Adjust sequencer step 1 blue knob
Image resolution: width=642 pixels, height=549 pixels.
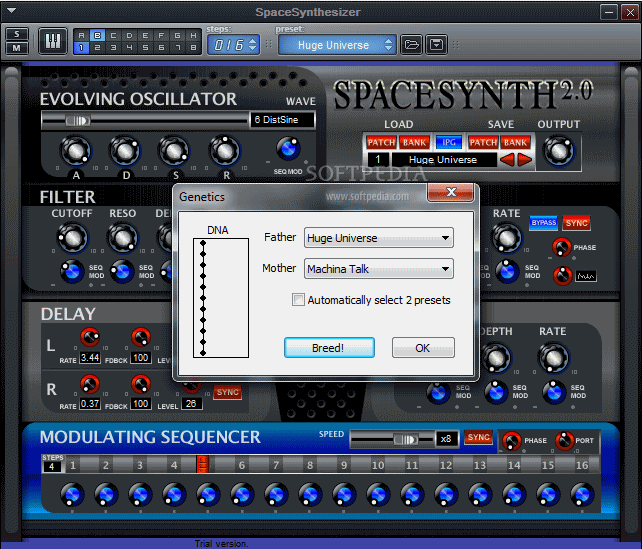click(x=72, y=495)
